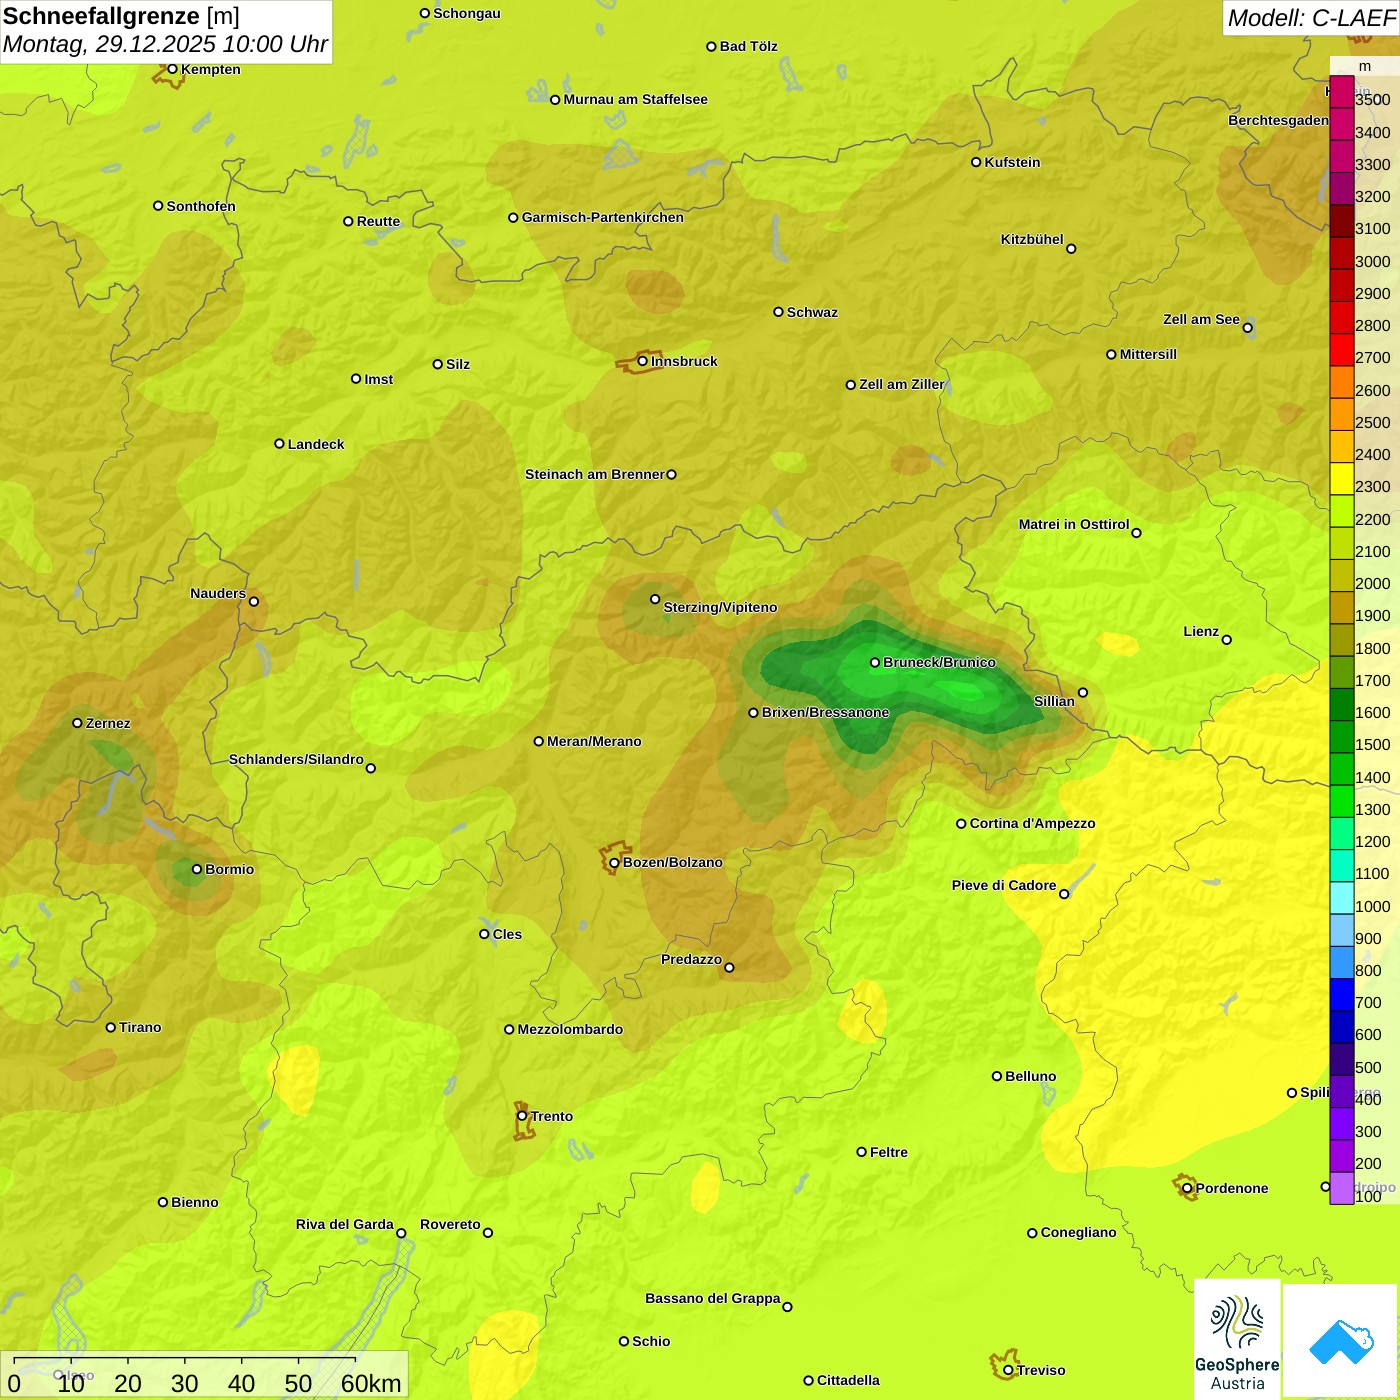Click the 'Bassano del Grappa' label
The image size is (1400, 1400).
click(x=713, y=1298)
